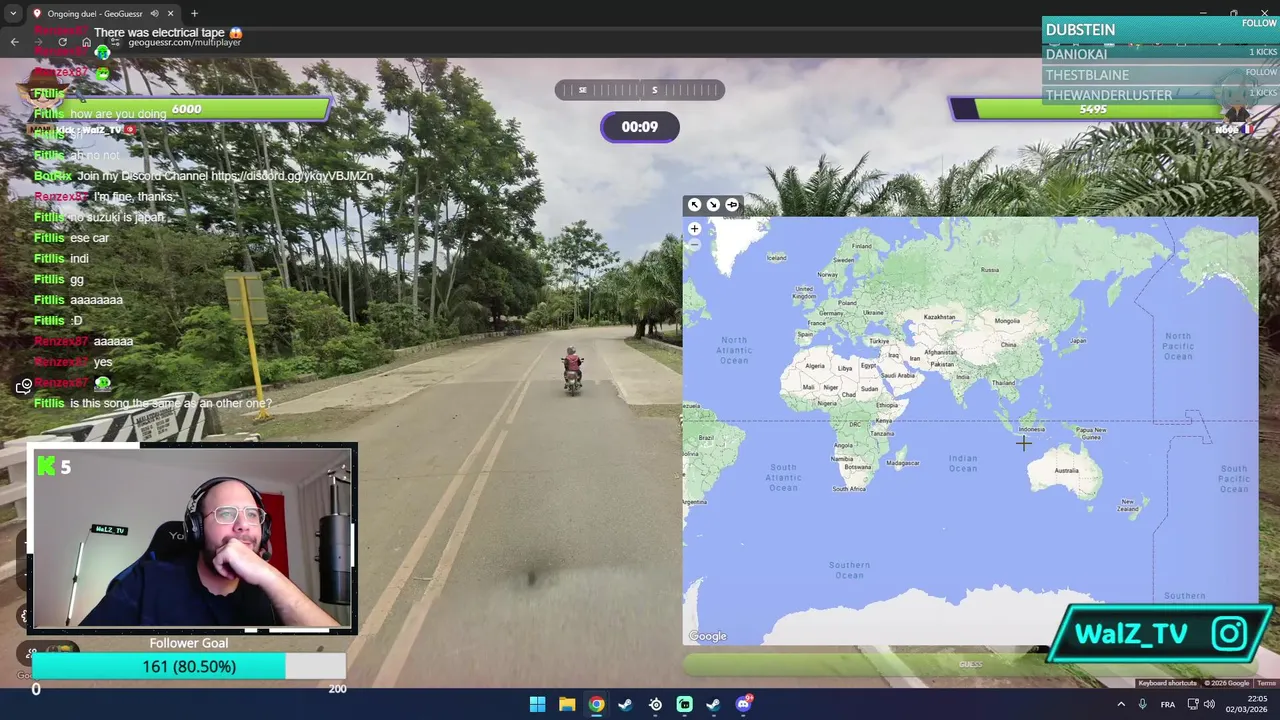Open a new Chrome tab
The width and height of the screenshot is (1280, 720).
(194, 14)
